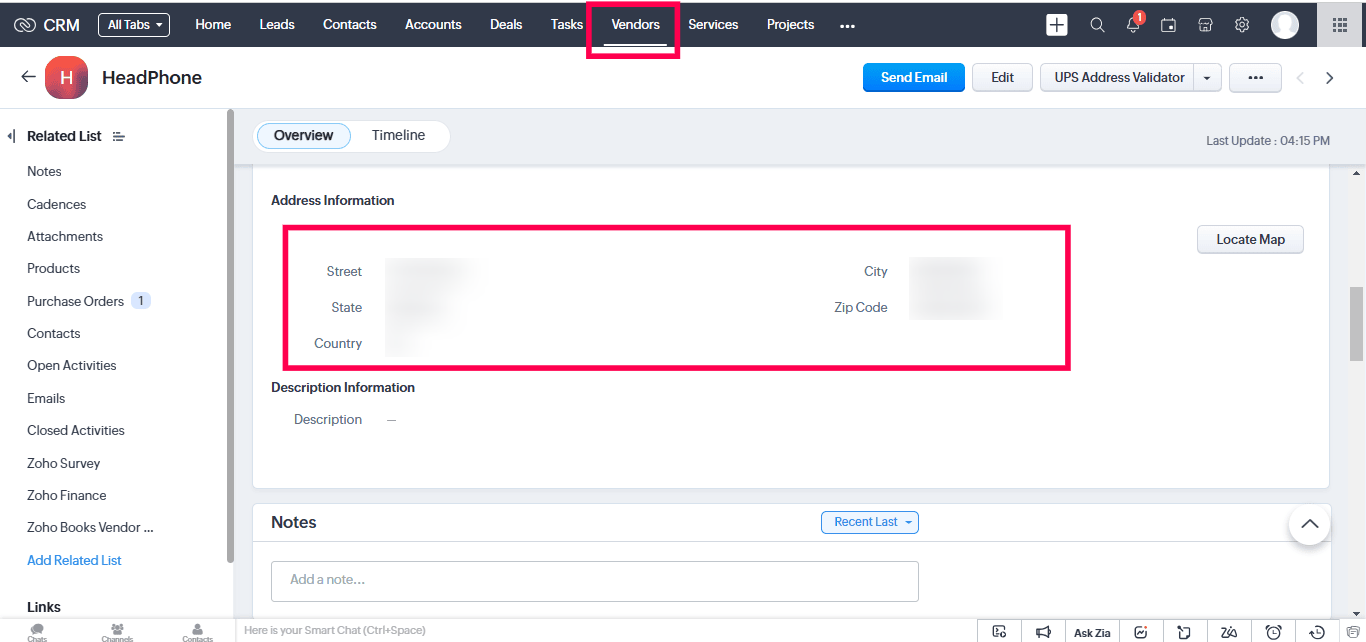Image resolution: width=1366 pixels, height=642 pixels.
Task: Jump to Zoho Finance related list
Action: 66,495
